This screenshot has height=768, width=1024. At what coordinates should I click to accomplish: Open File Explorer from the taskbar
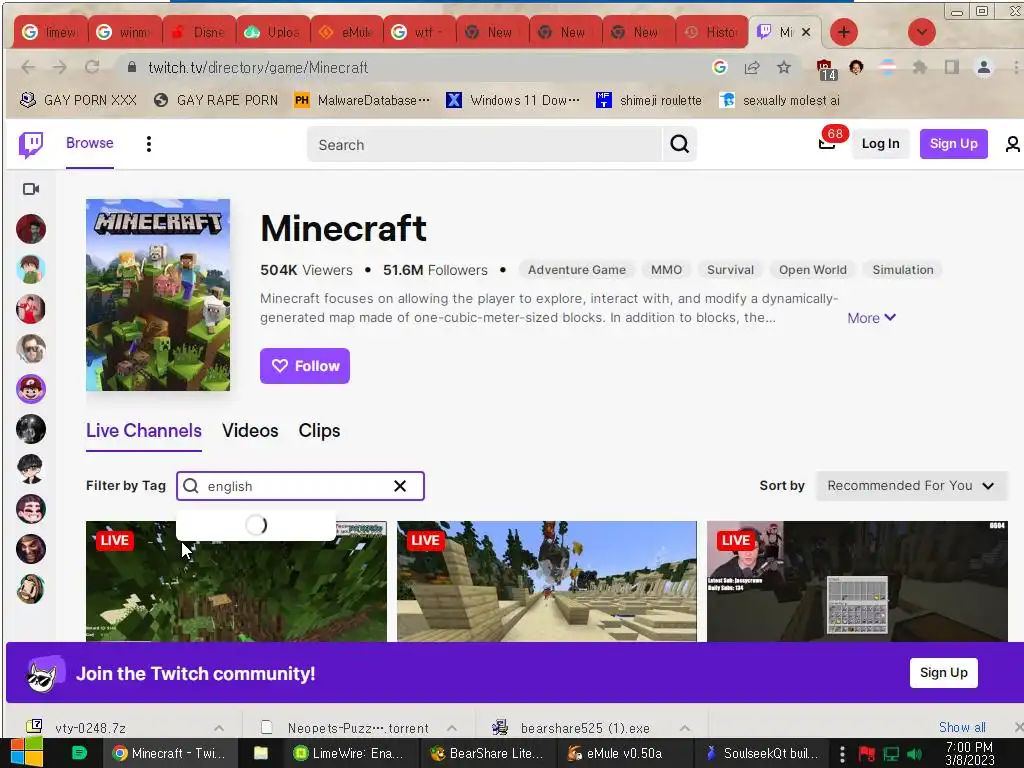point(261,753)
